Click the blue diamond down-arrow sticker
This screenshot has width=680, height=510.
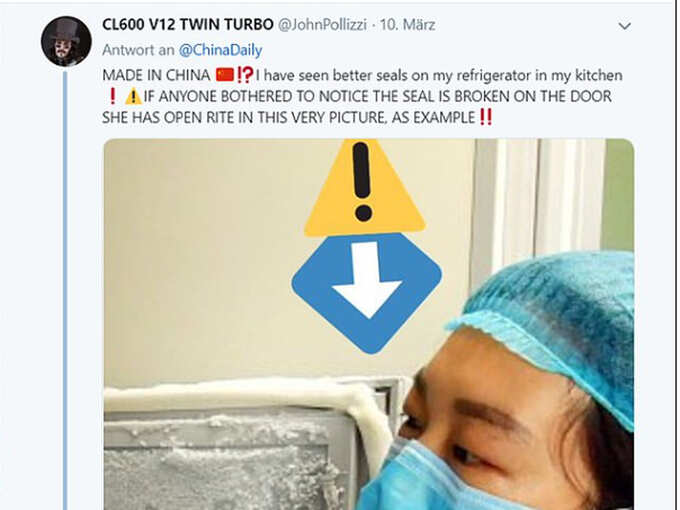(x=366, y=293)
